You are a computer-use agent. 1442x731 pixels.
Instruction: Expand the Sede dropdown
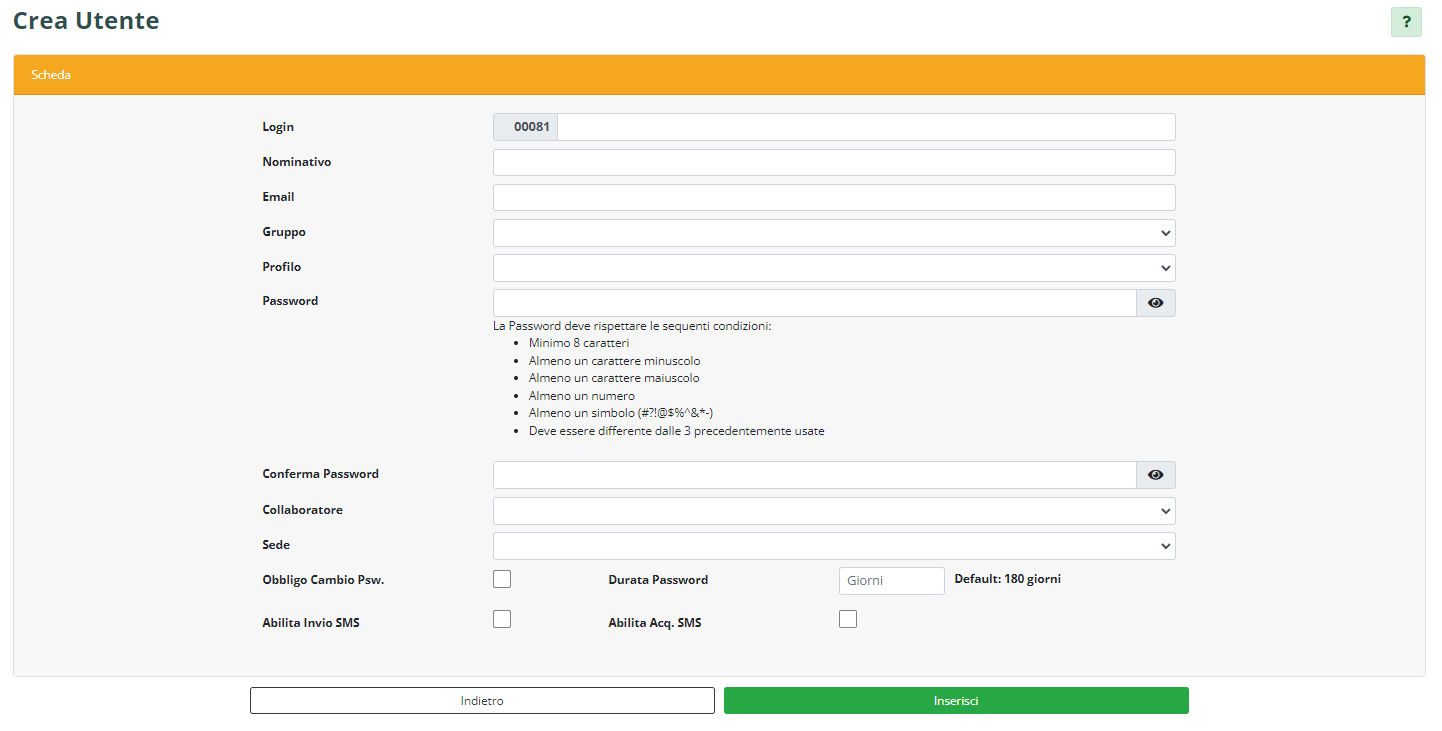coord(833,546)
